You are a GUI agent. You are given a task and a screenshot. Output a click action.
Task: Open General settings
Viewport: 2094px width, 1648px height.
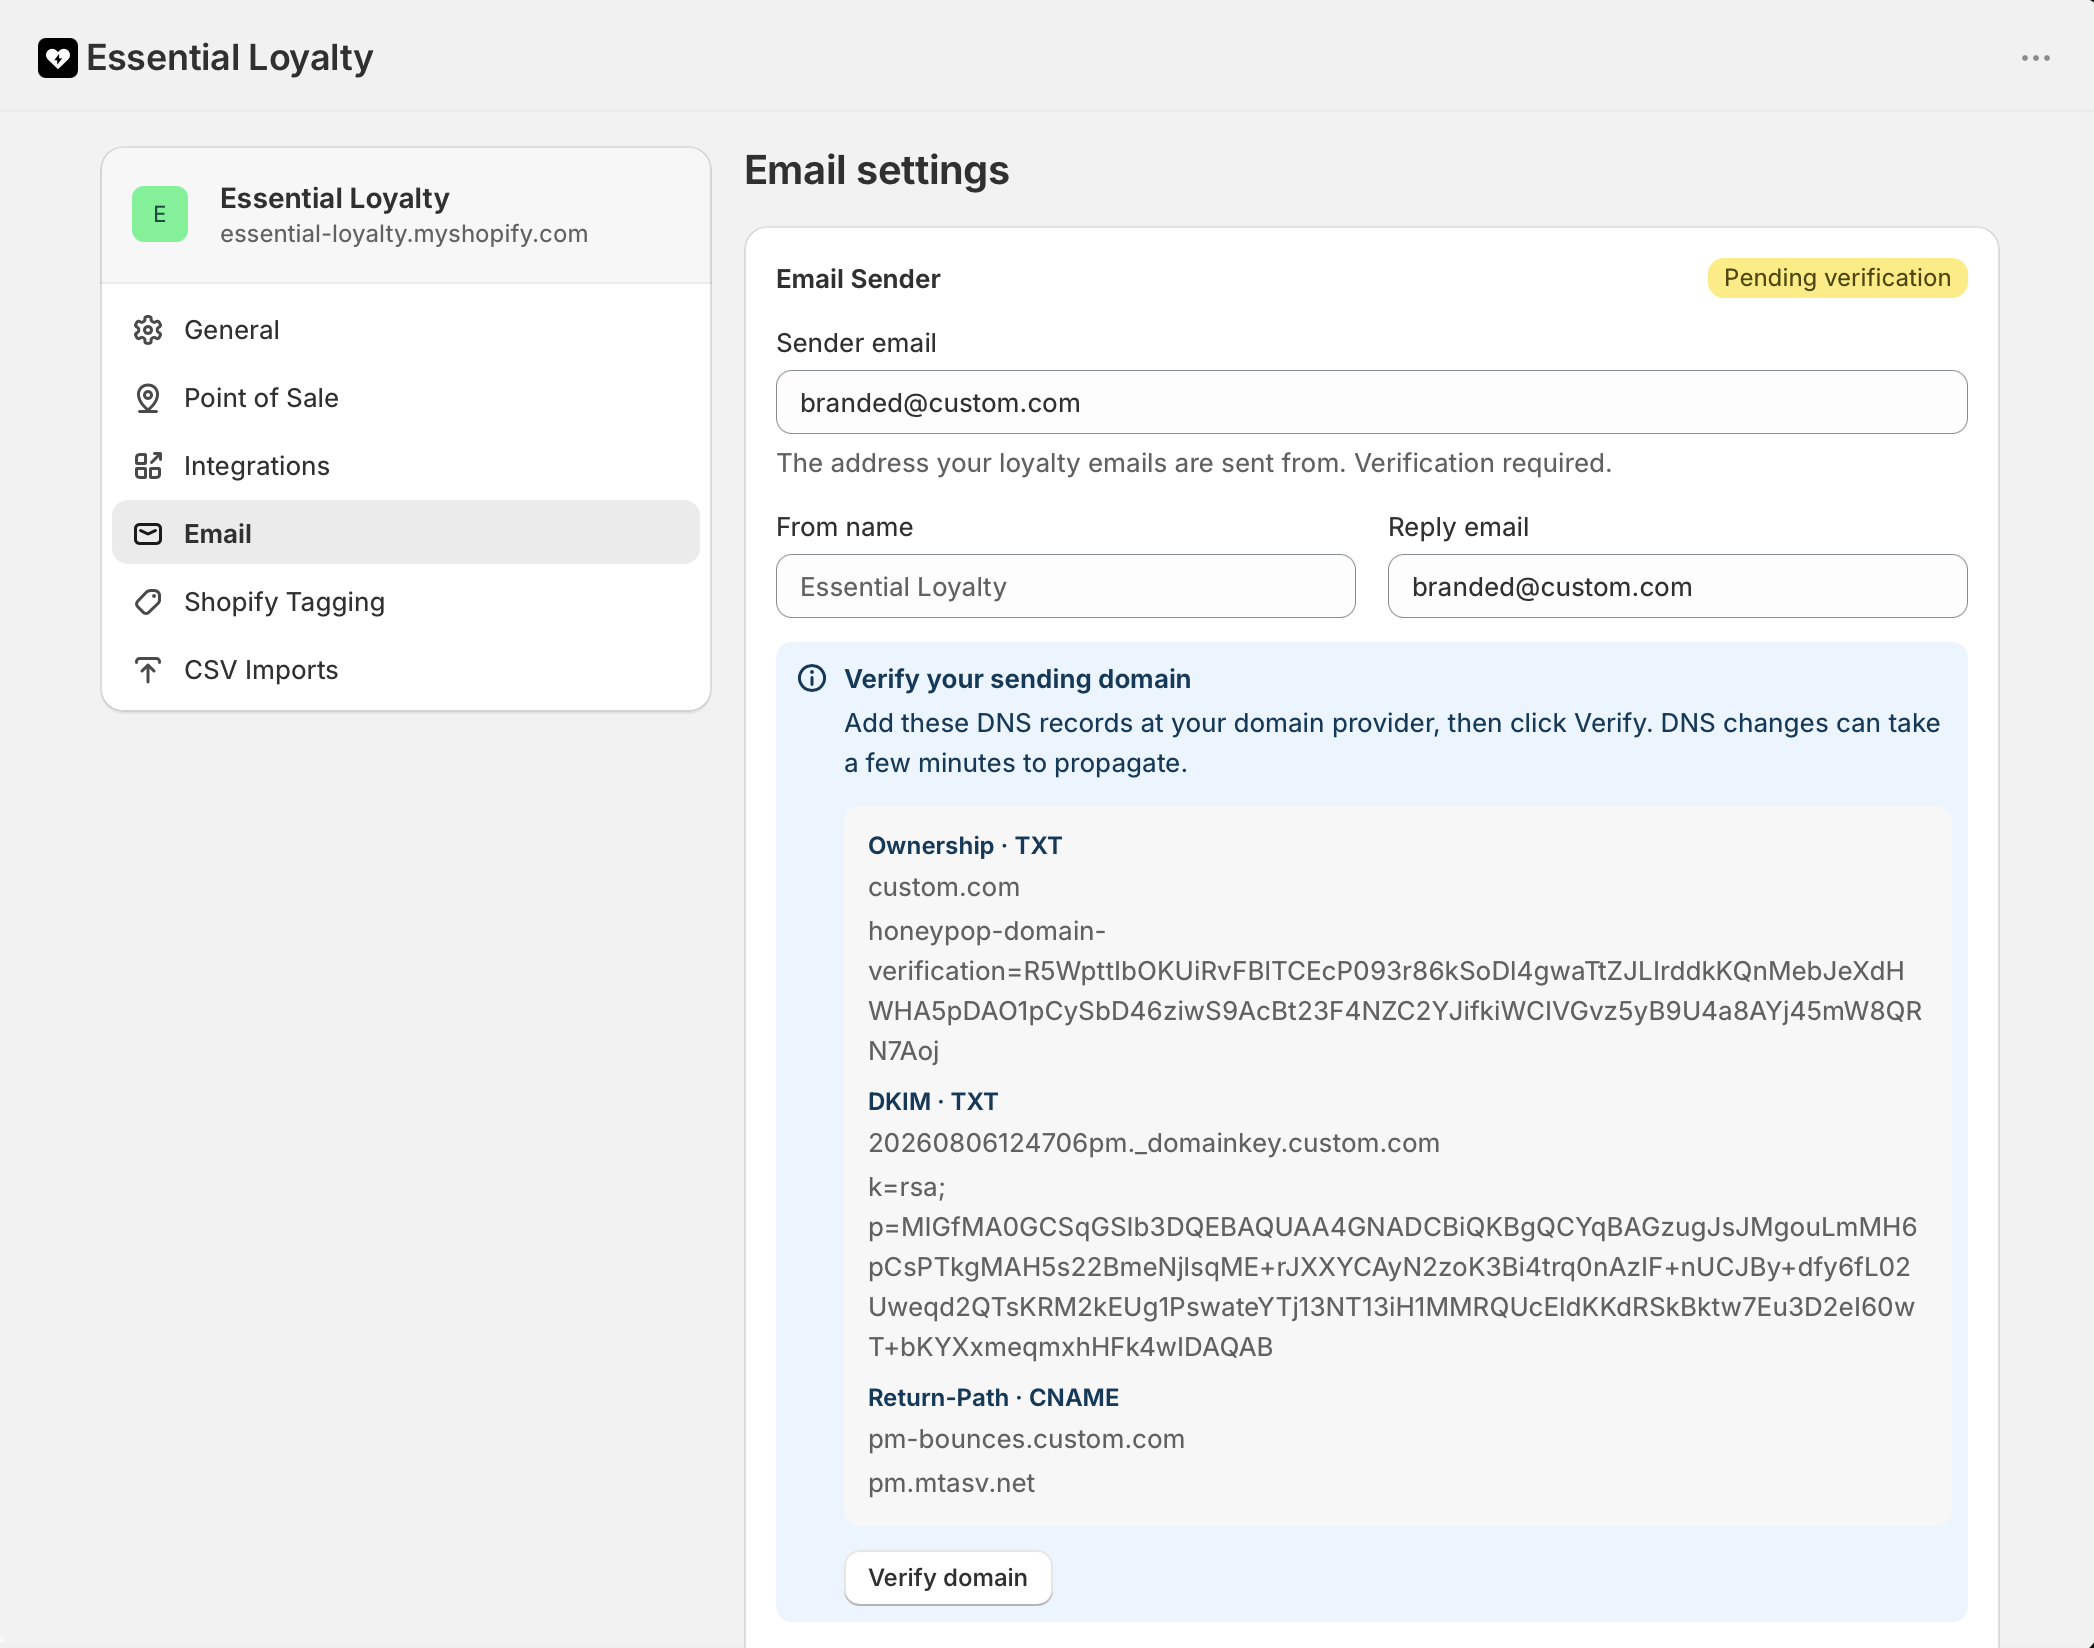point(406,330)
